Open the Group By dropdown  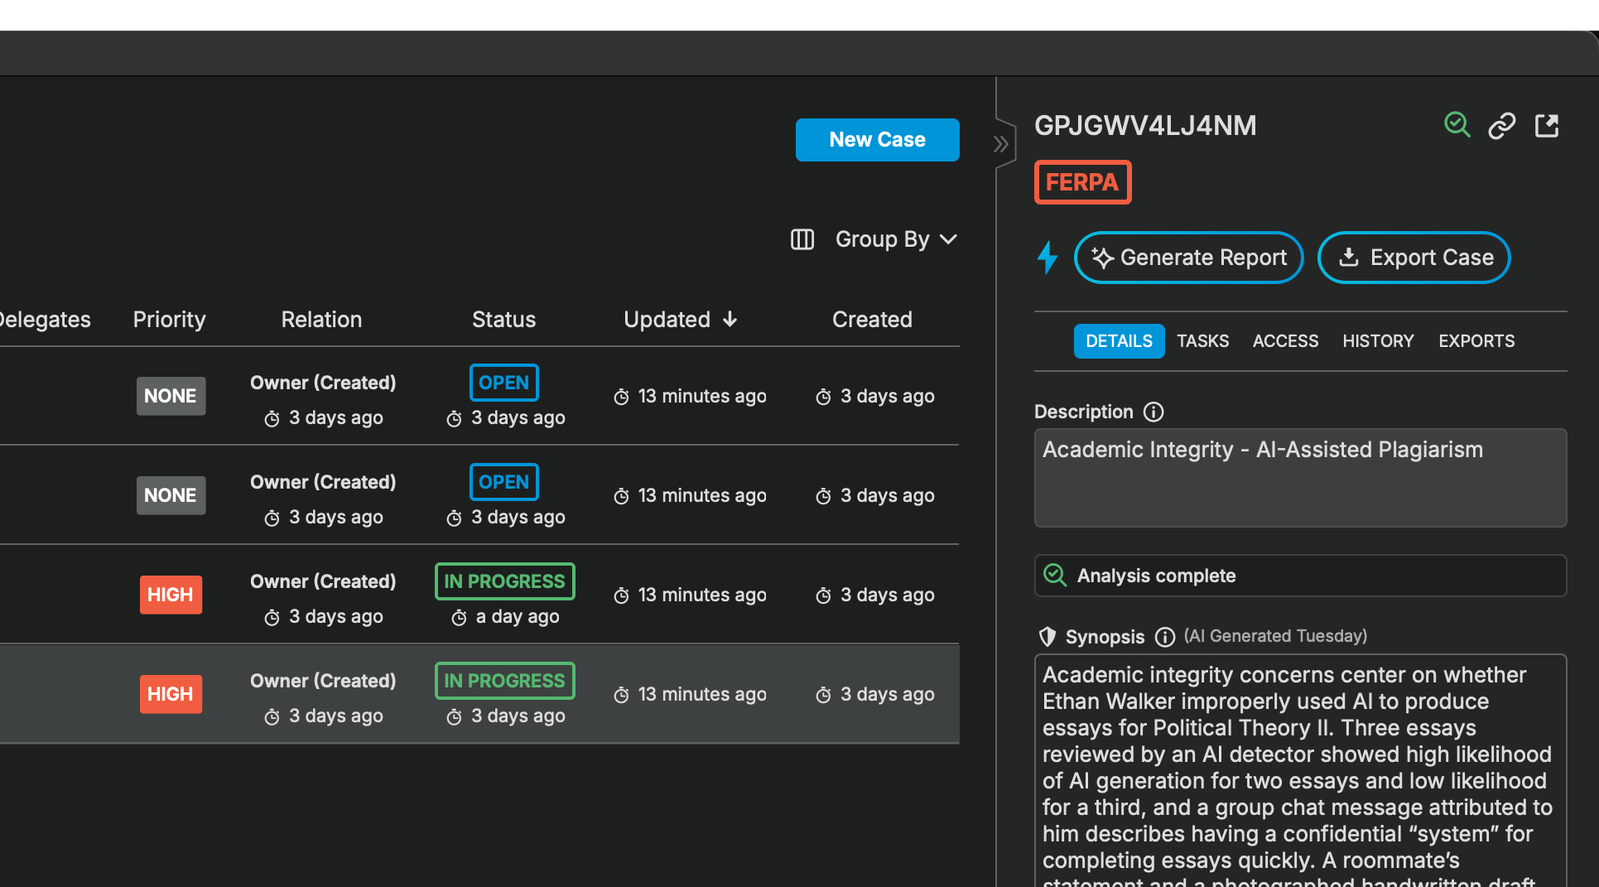pos(896,239)
